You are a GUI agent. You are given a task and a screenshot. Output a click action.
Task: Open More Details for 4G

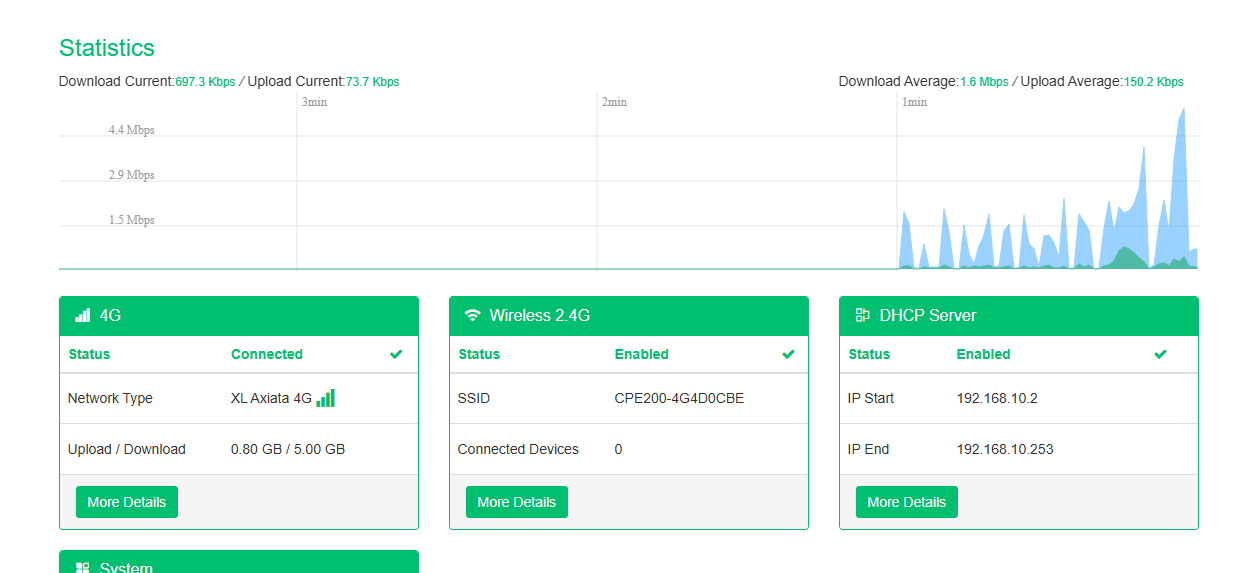click(x=126, y=502)
